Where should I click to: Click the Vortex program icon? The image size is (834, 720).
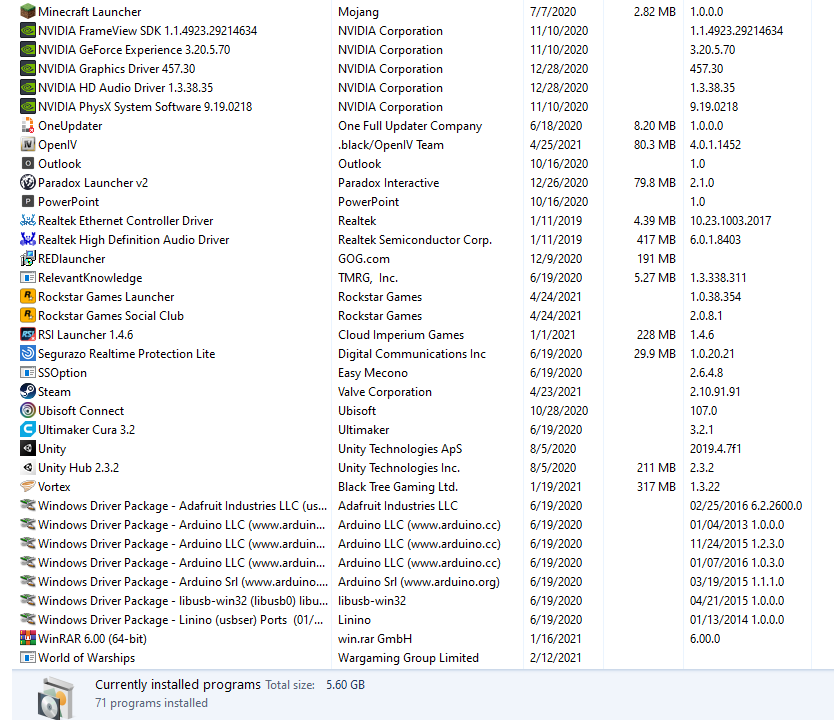coord(28,486)
